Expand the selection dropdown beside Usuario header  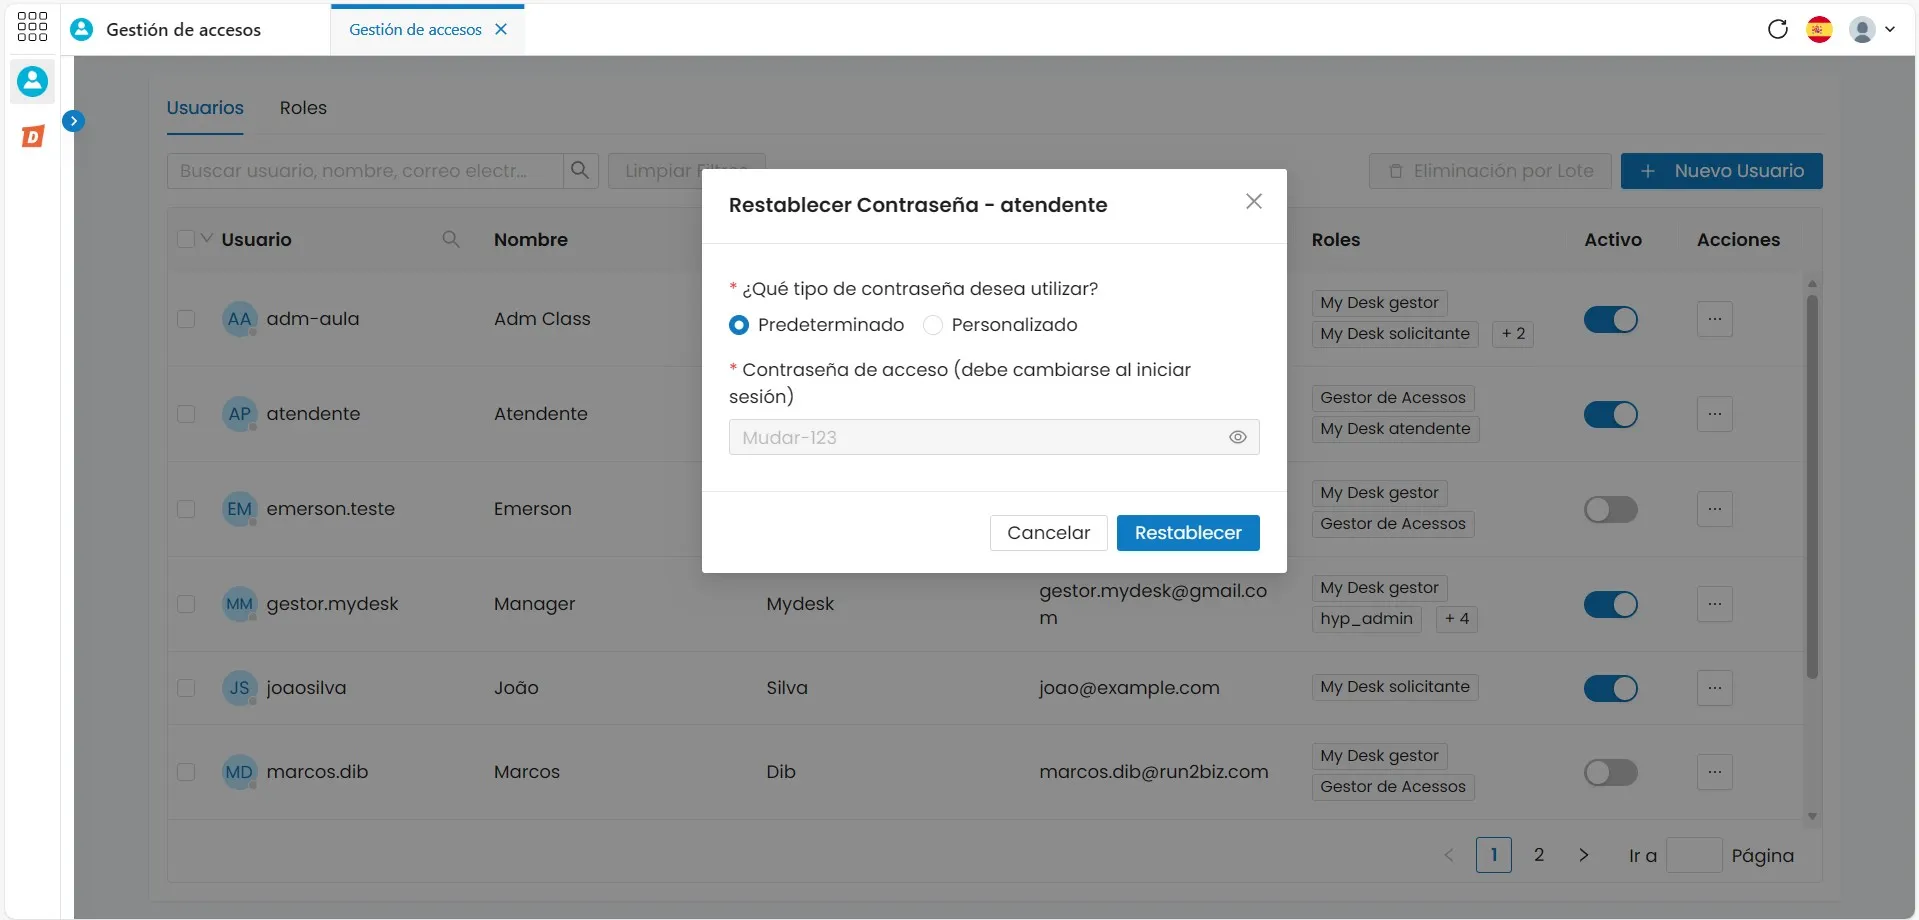click(x=207, y=239)
